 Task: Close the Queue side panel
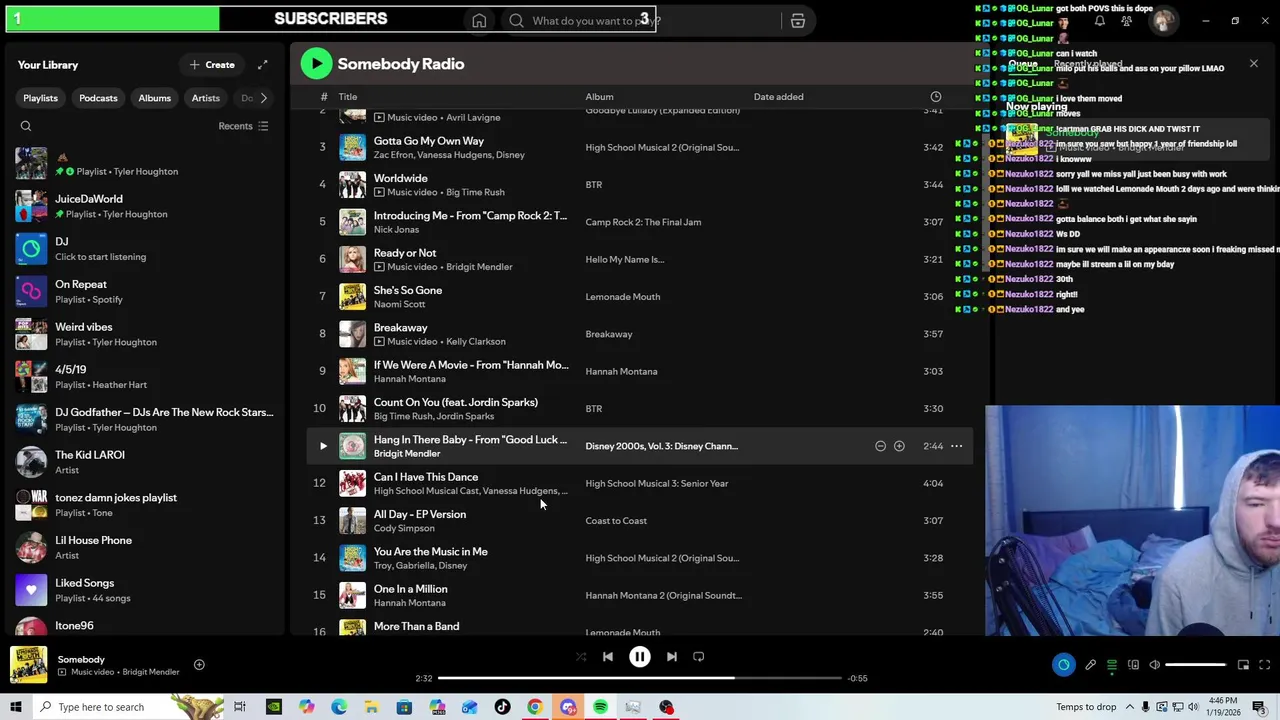pyautogui.click(x=1253, y=64)
